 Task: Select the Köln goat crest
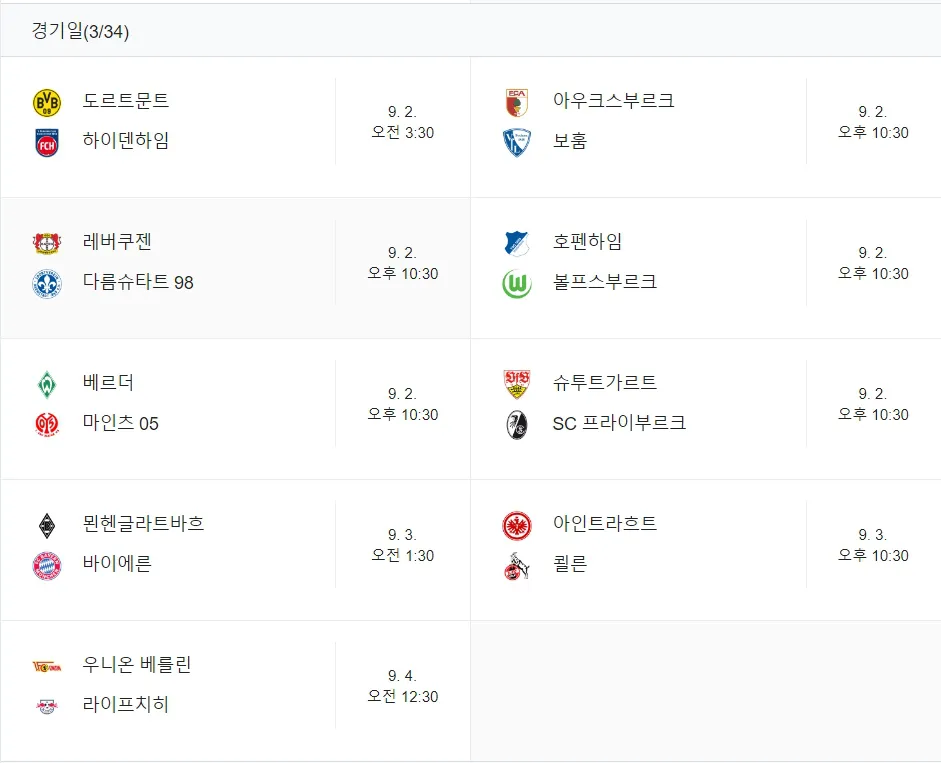pyautogui.click(x=517, y=566)
